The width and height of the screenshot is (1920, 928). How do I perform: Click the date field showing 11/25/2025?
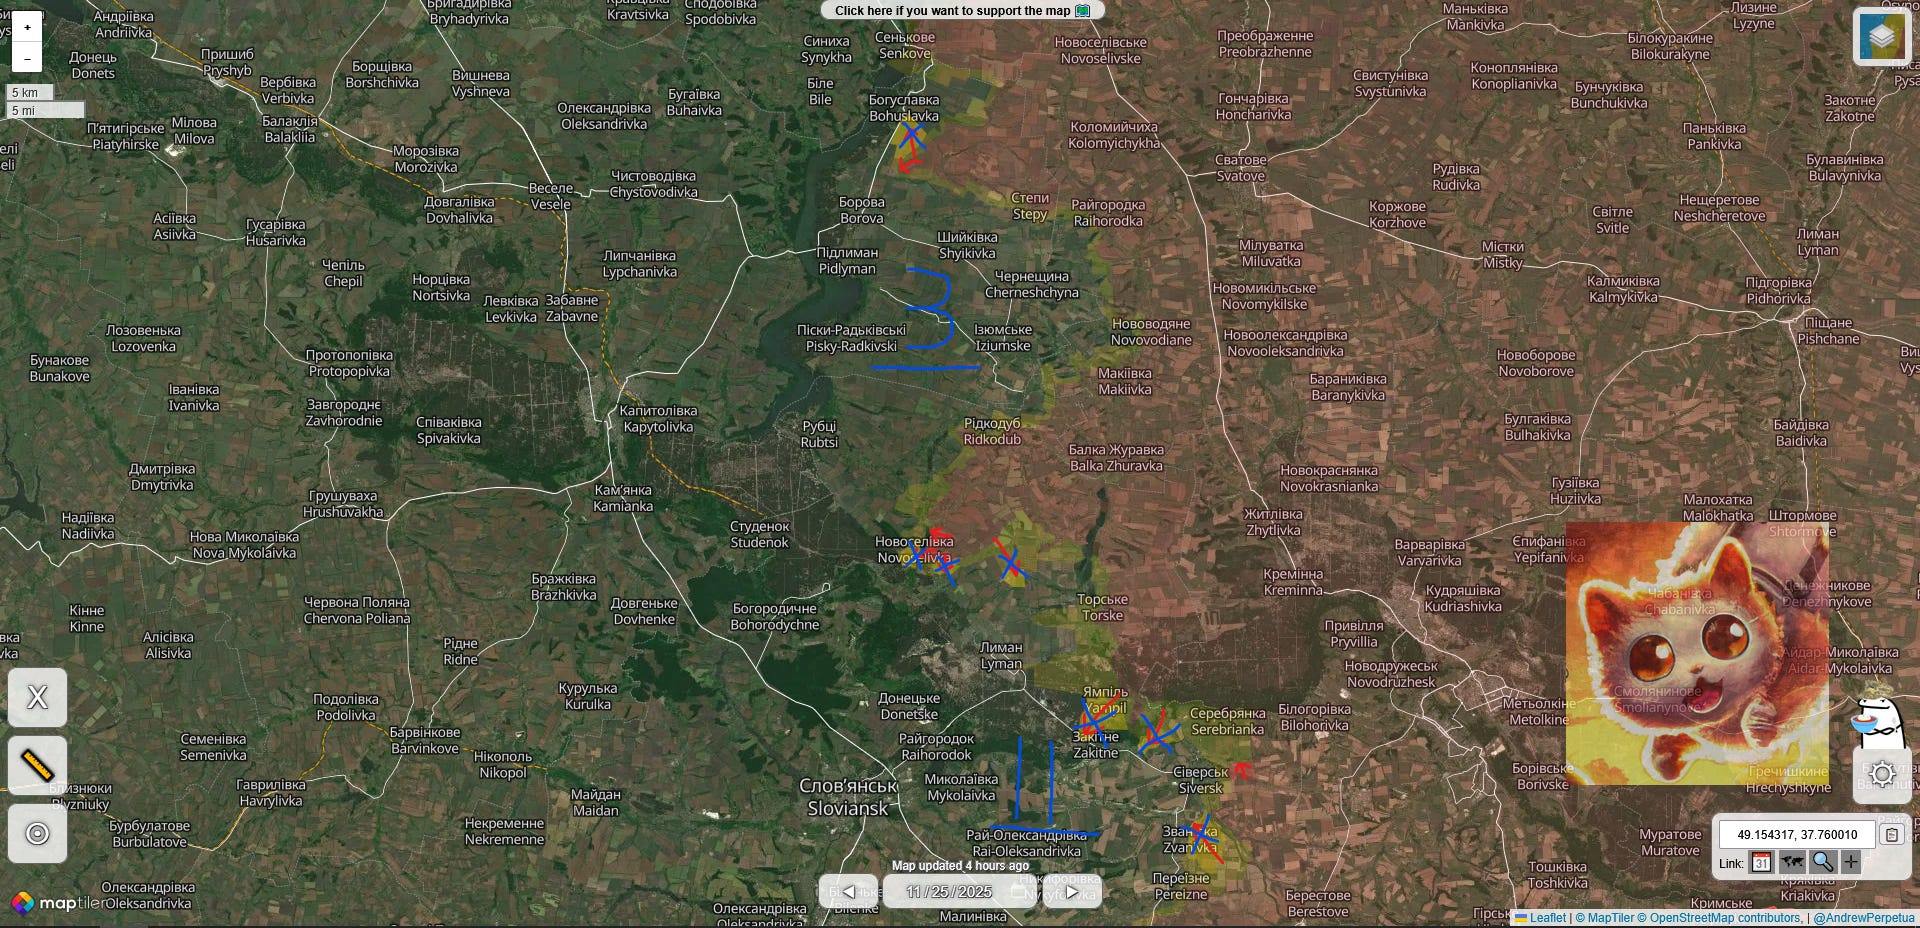coord(961,892)
